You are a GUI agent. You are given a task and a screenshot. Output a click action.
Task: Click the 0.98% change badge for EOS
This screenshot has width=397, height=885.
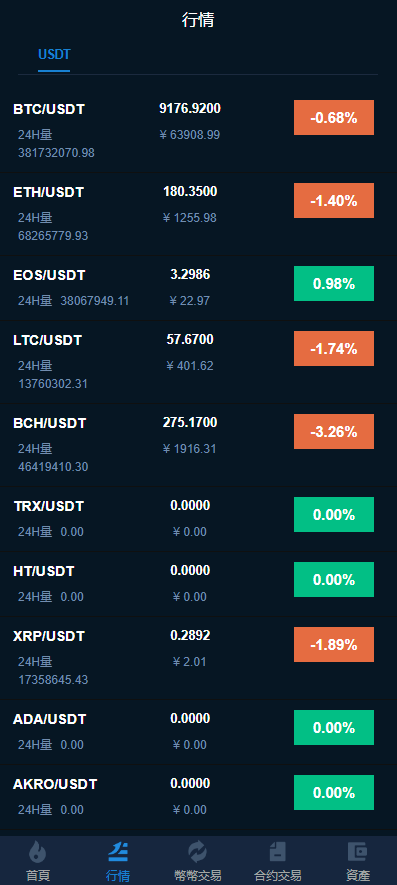[x=334, y=283]
